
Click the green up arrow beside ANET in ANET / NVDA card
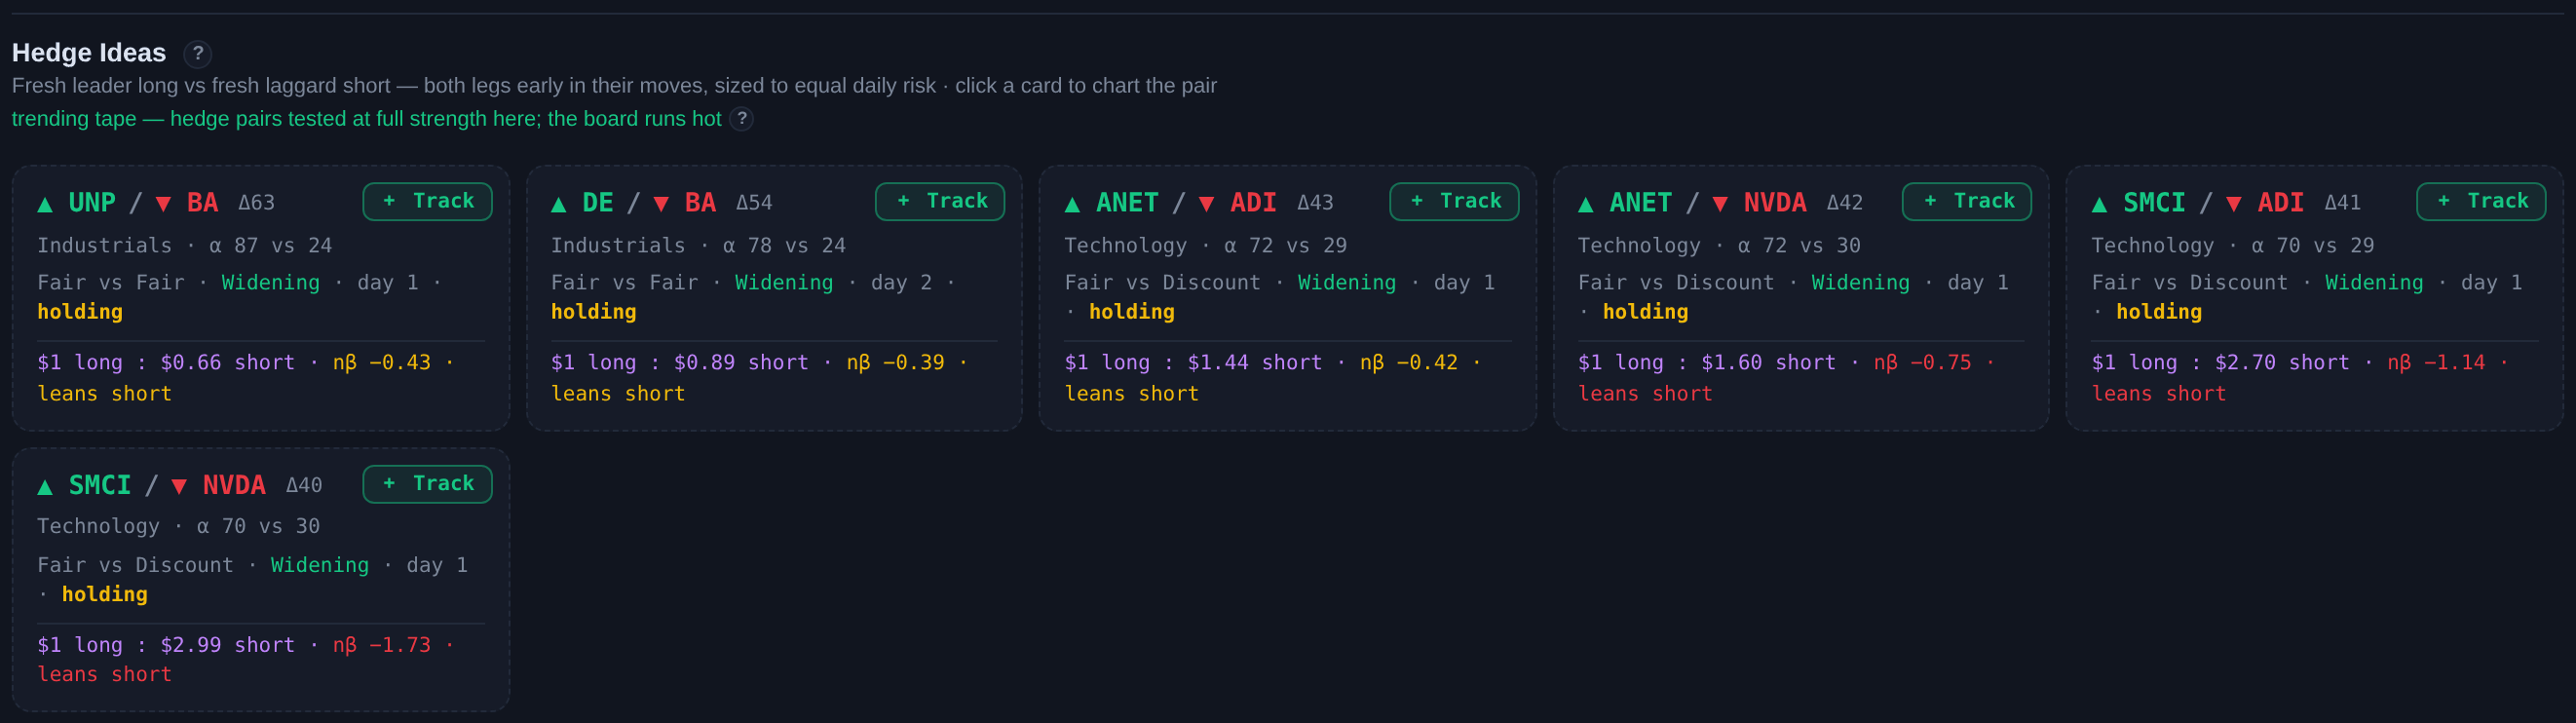click(x=1586, y=204)
